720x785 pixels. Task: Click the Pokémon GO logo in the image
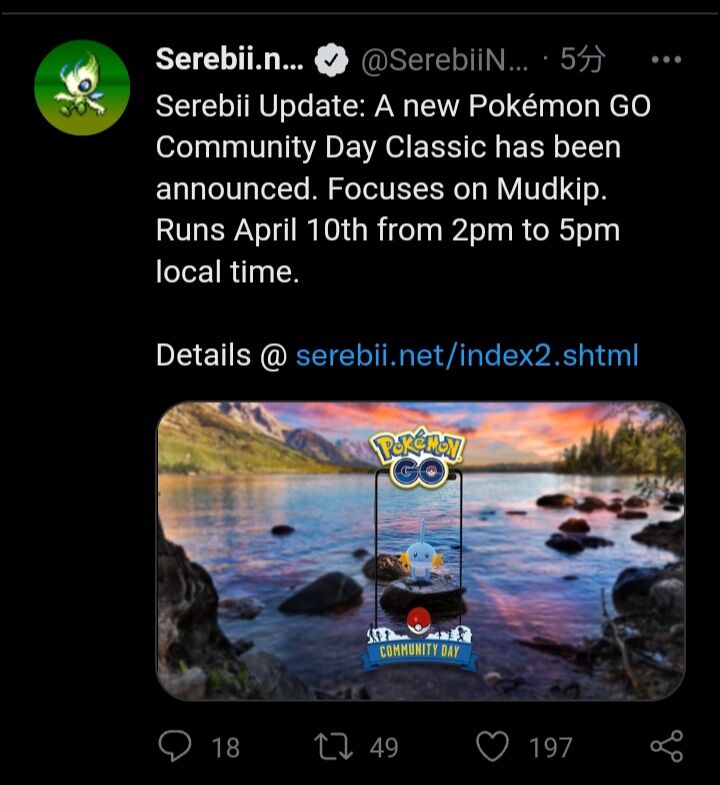418,458
